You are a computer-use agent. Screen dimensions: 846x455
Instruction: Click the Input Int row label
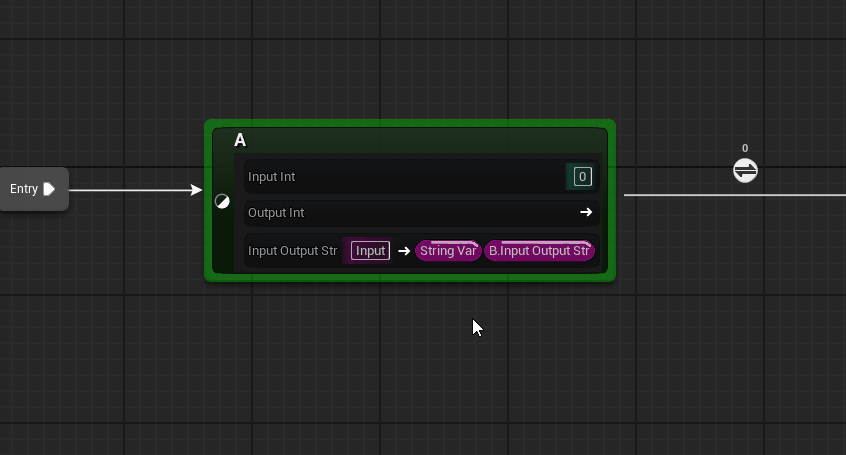271,177
